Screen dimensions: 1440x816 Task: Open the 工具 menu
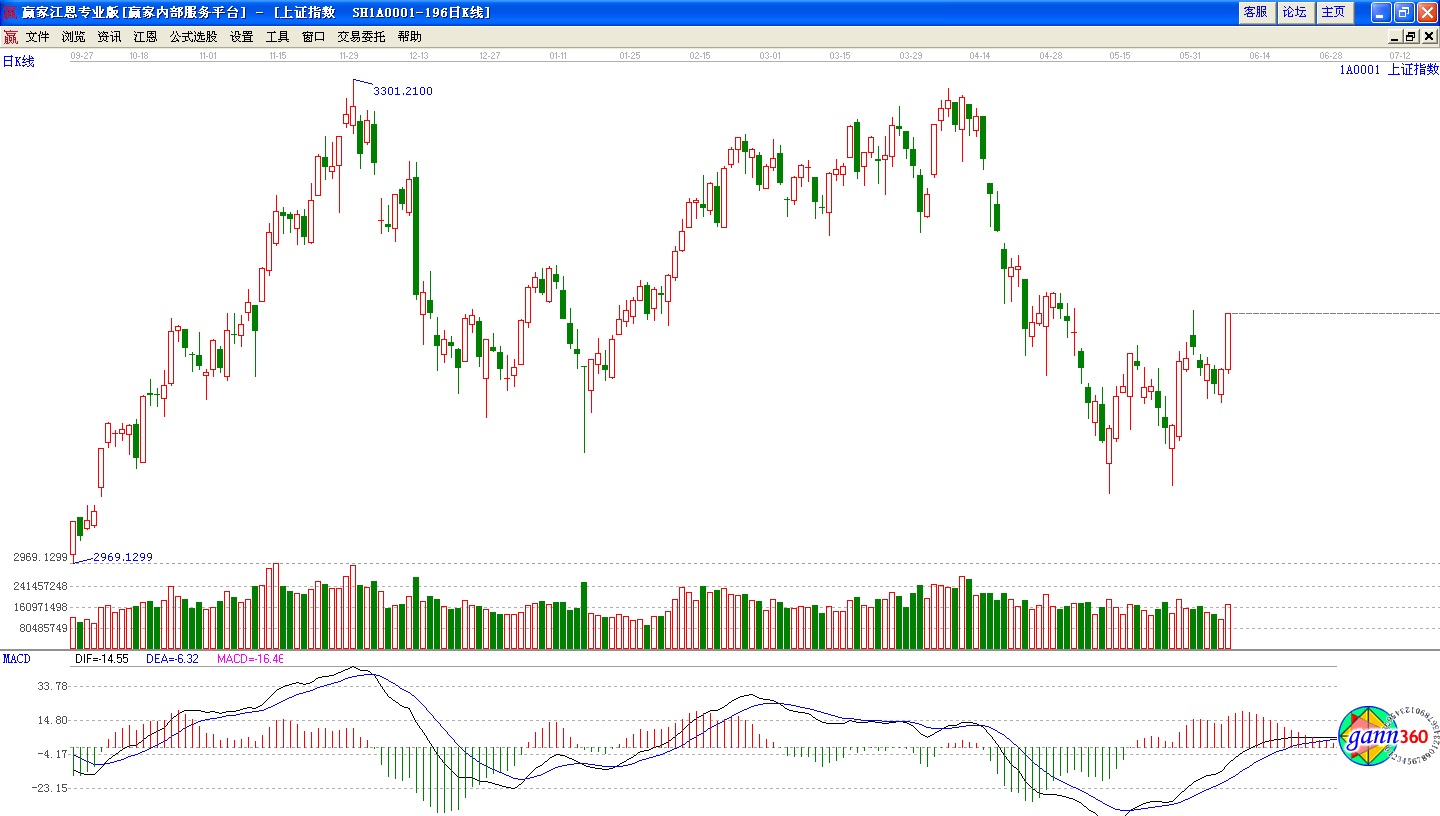(x=278, y=37)
